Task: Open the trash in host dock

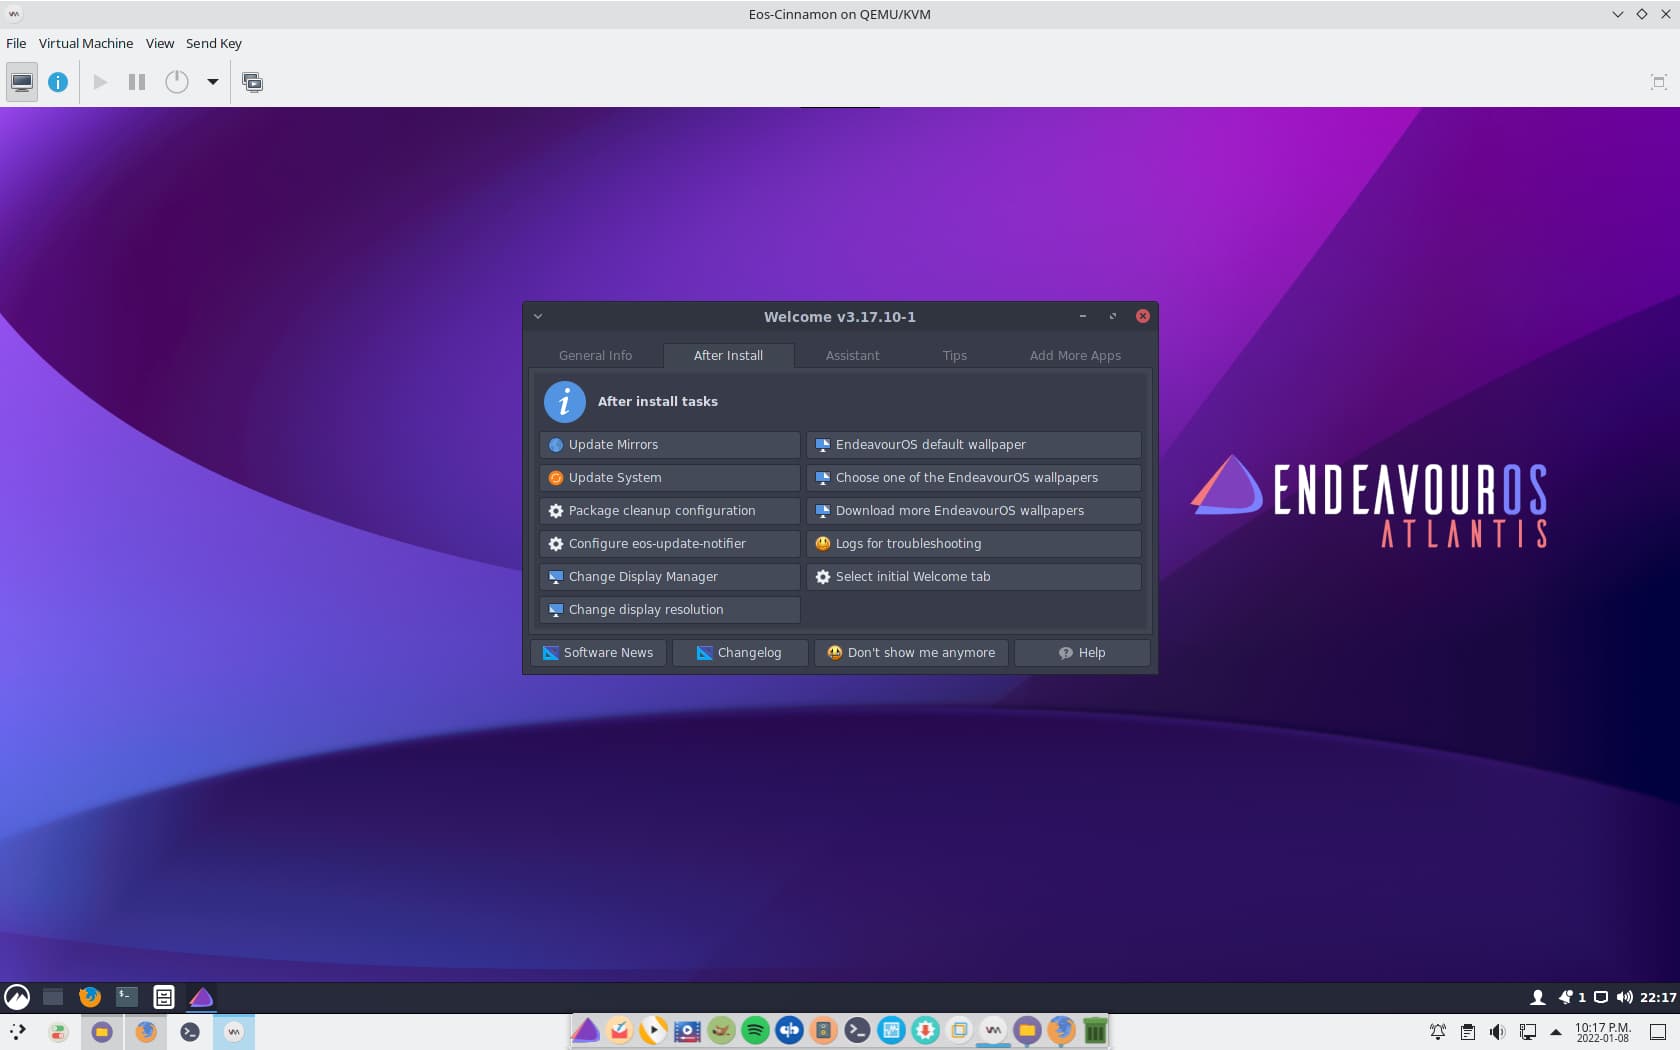Action: (x=1095, y=1030)
